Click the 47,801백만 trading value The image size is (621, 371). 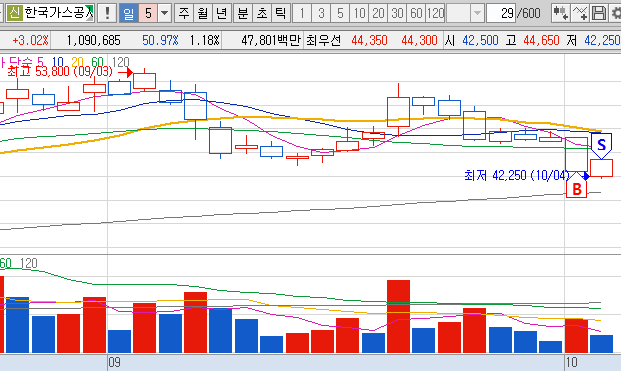coord(271,40)
